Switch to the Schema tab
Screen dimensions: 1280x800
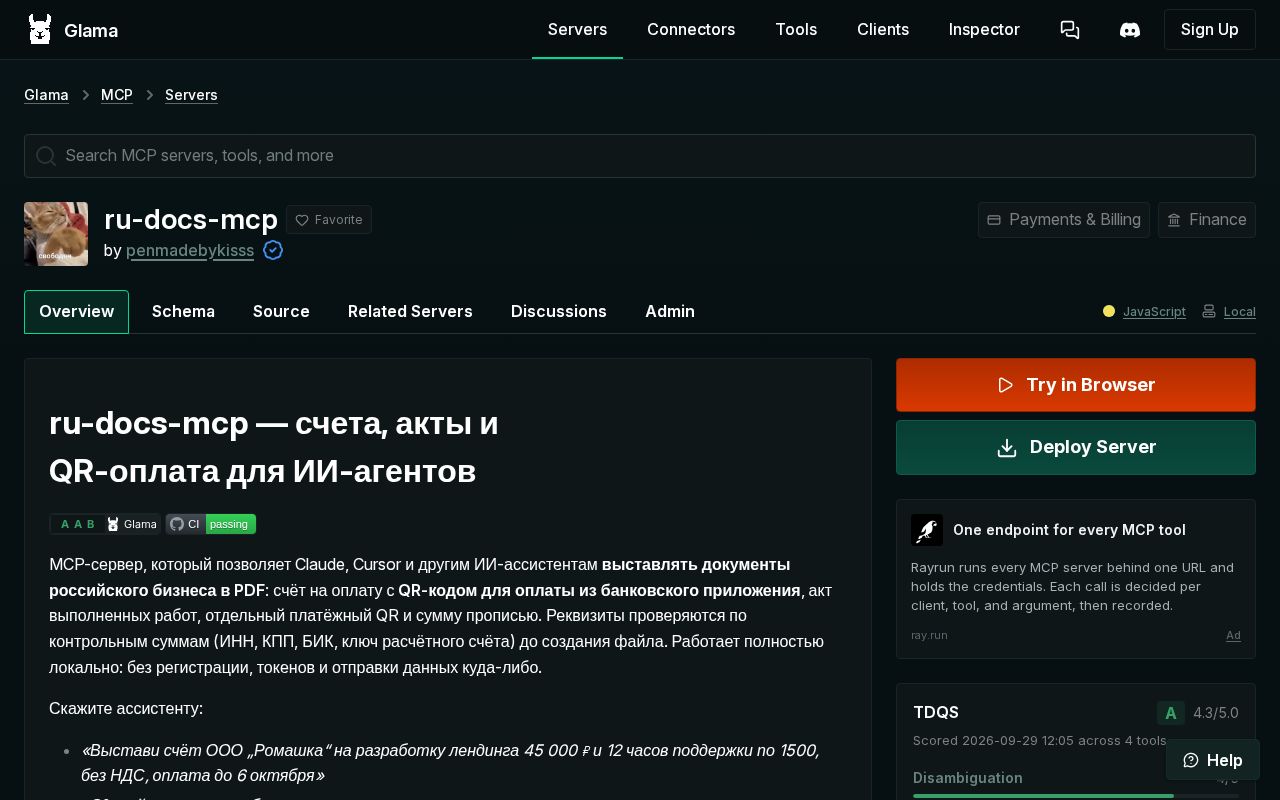click(183, 312)
